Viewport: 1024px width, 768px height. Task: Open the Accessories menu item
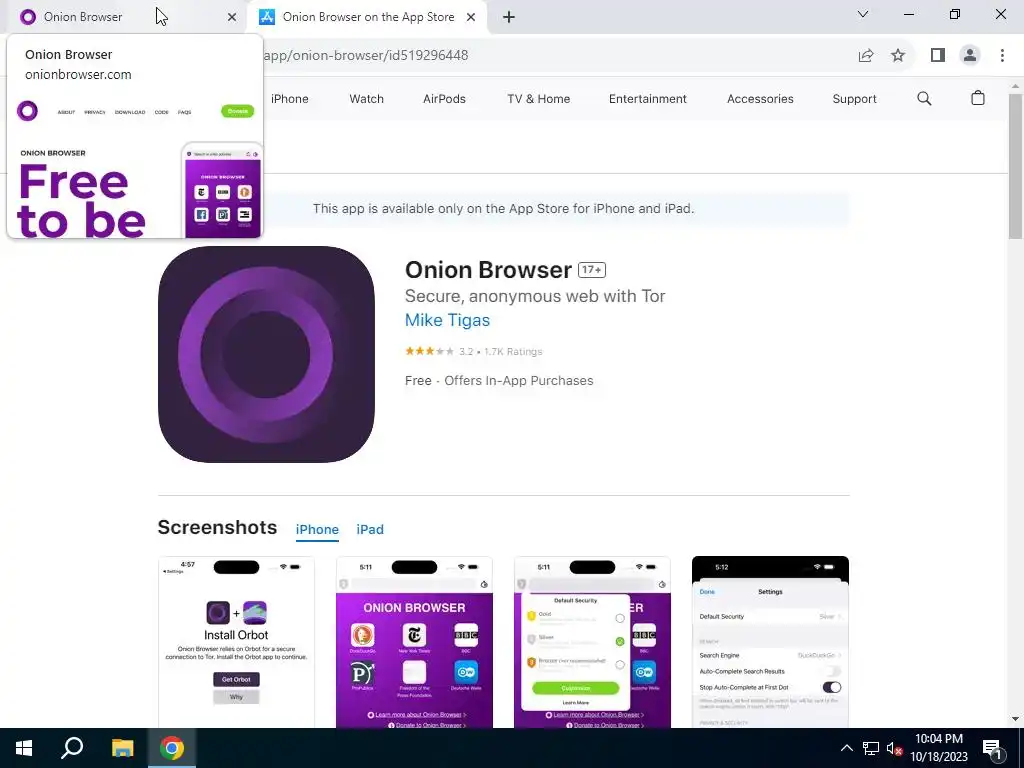click(x=760, y=99)
